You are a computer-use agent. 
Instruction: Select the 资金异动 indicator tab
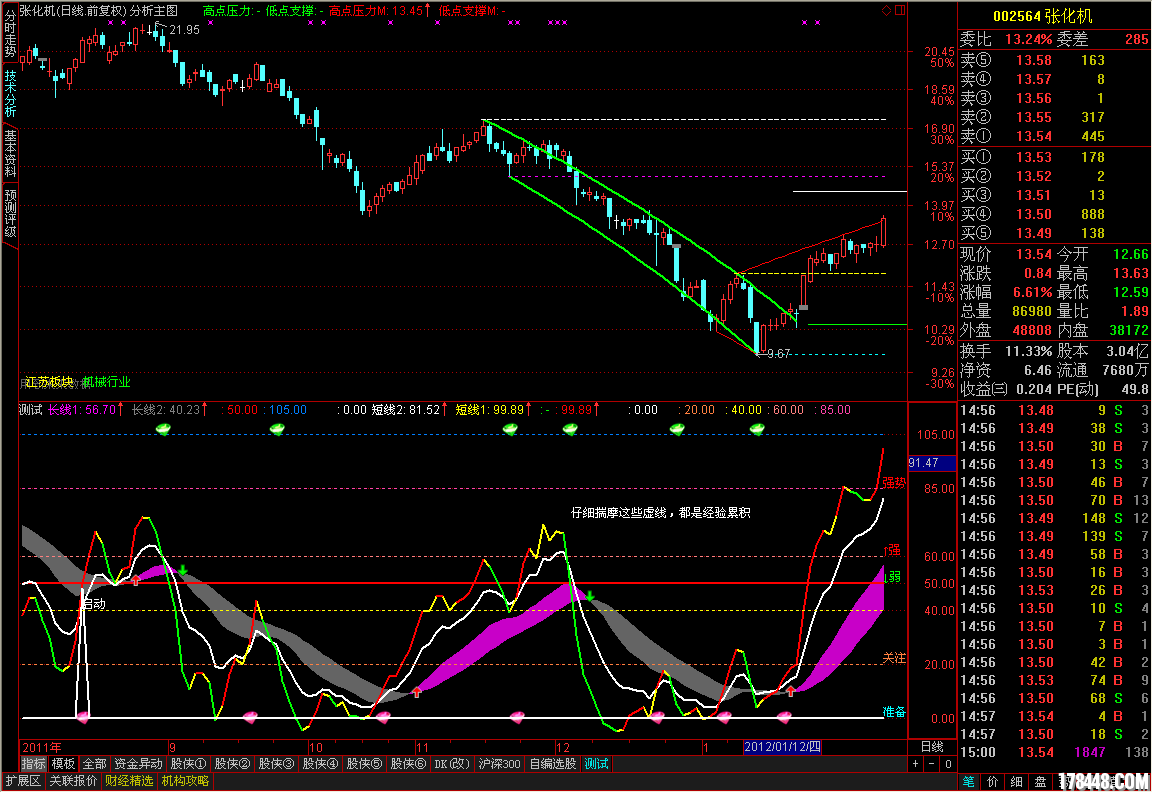coord(138,764)
